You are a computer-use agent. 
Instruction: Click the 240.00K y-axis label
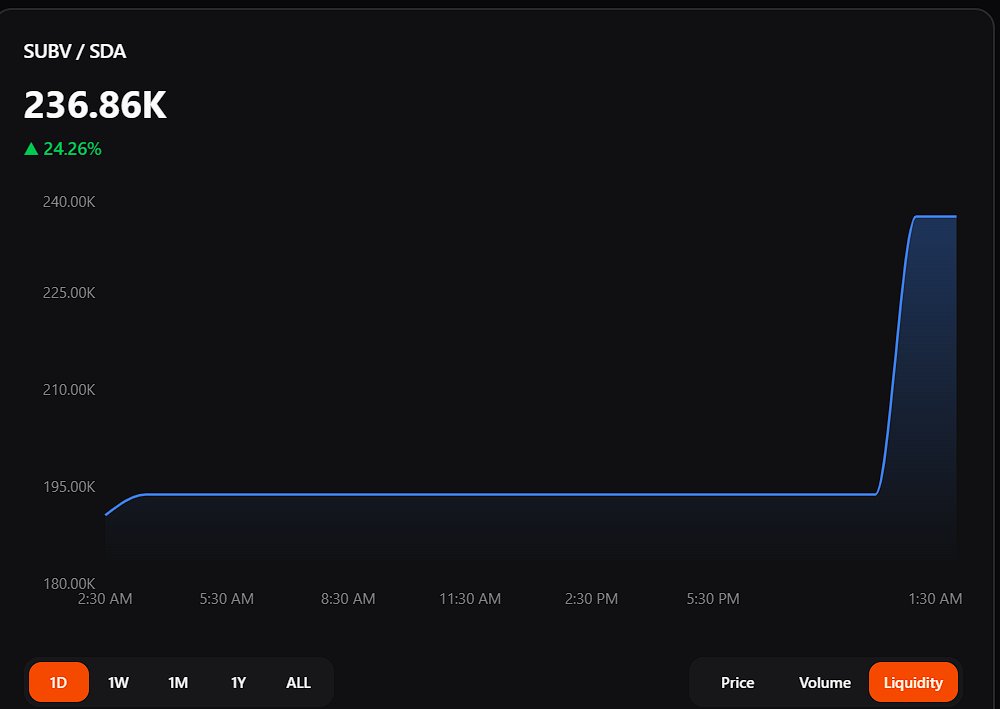click(x=69, y=201)
